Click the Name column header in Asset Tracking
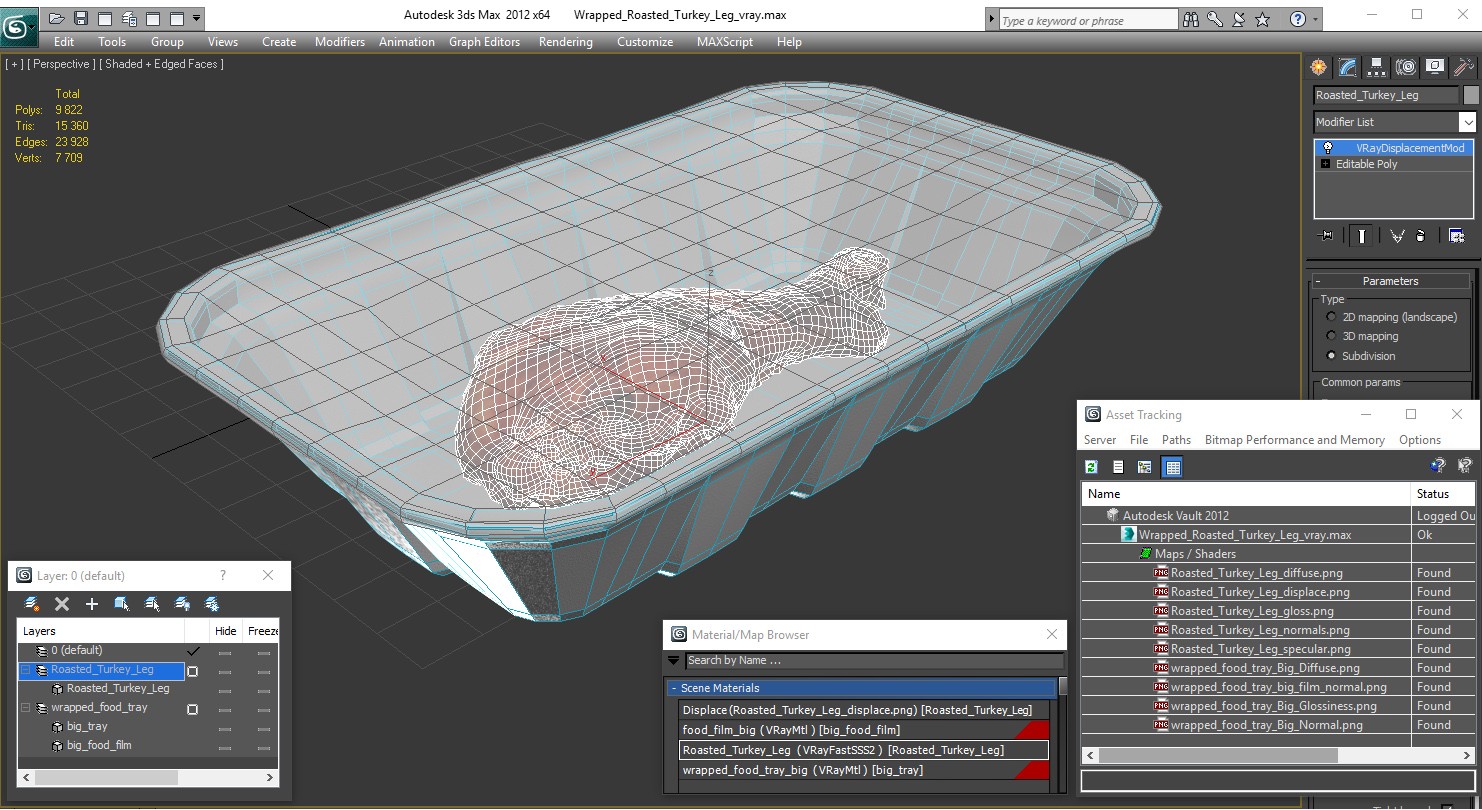The width and height of the screenshot is (1482, 810). (x=1246, y=494)
